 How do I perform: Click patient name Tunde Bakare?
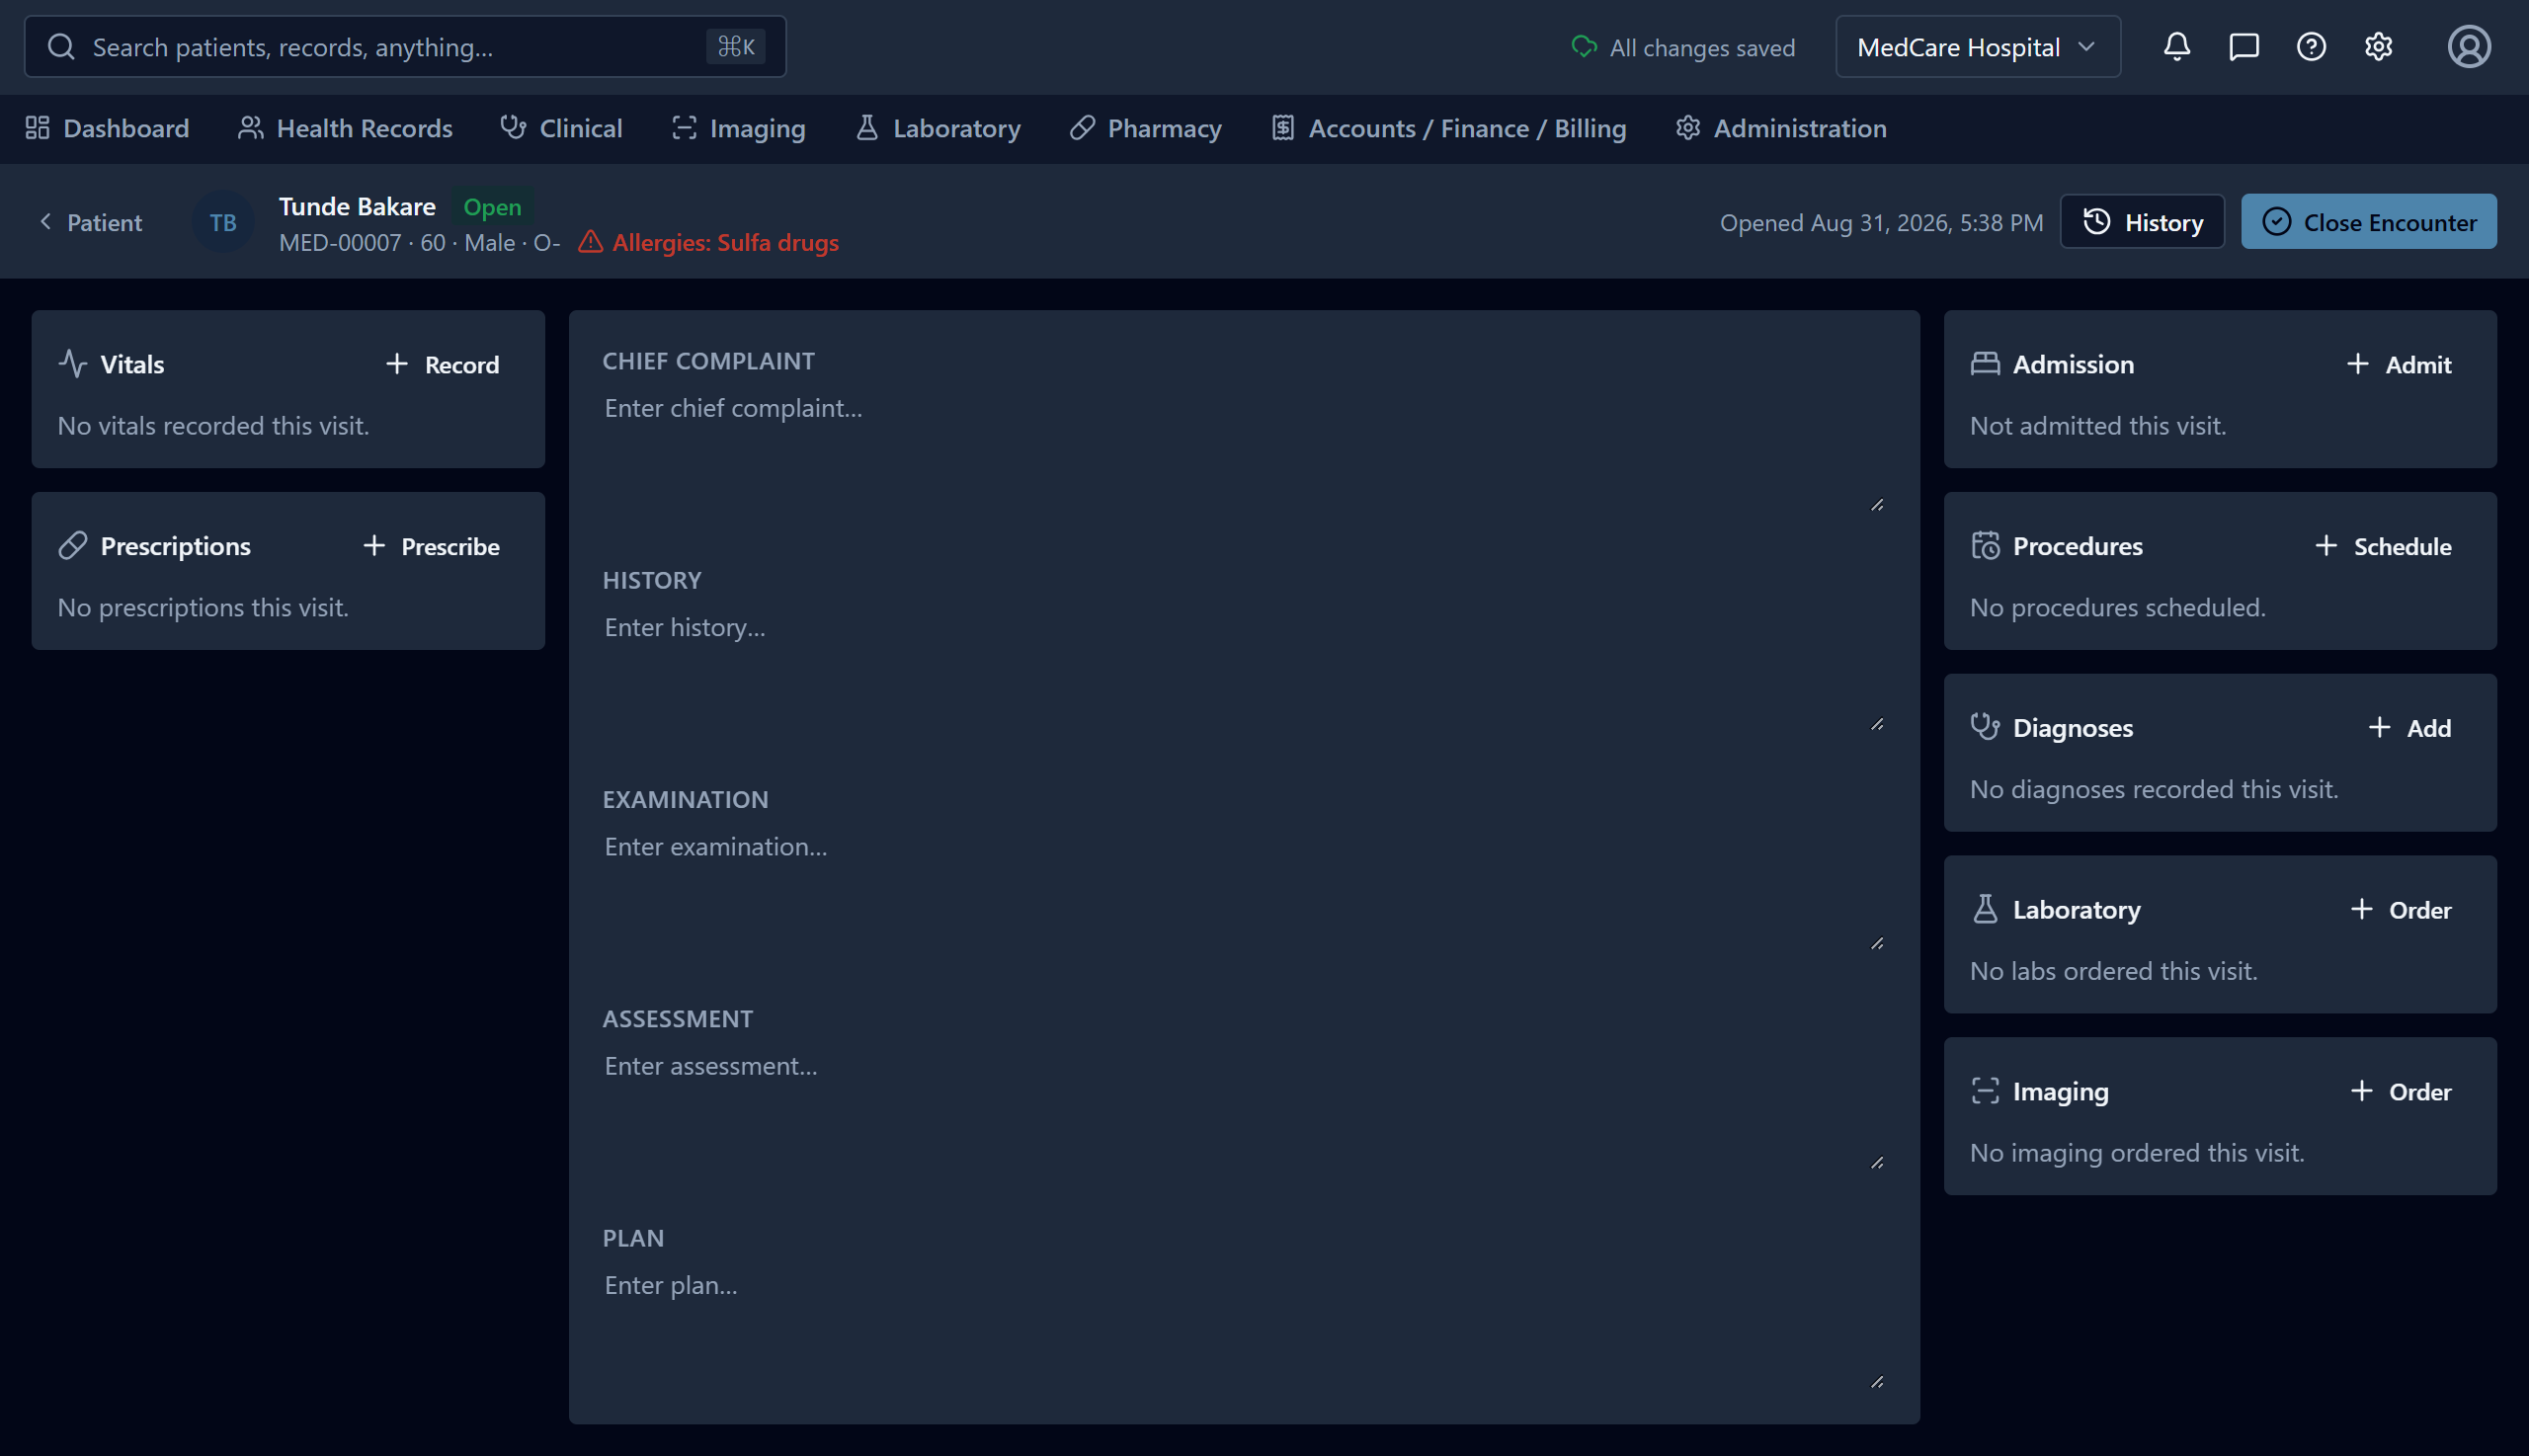[x=357, y=206]
